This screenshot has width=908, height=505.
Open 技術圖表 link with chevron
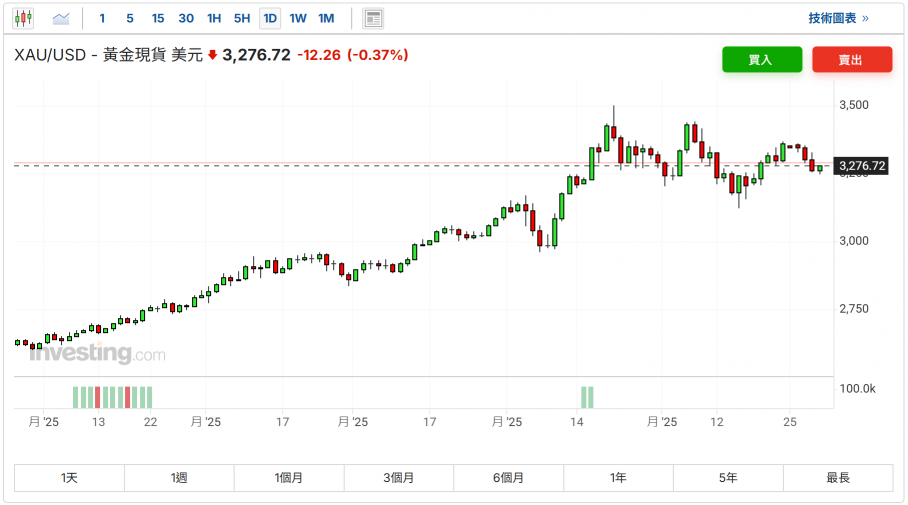tap(838, 18)
